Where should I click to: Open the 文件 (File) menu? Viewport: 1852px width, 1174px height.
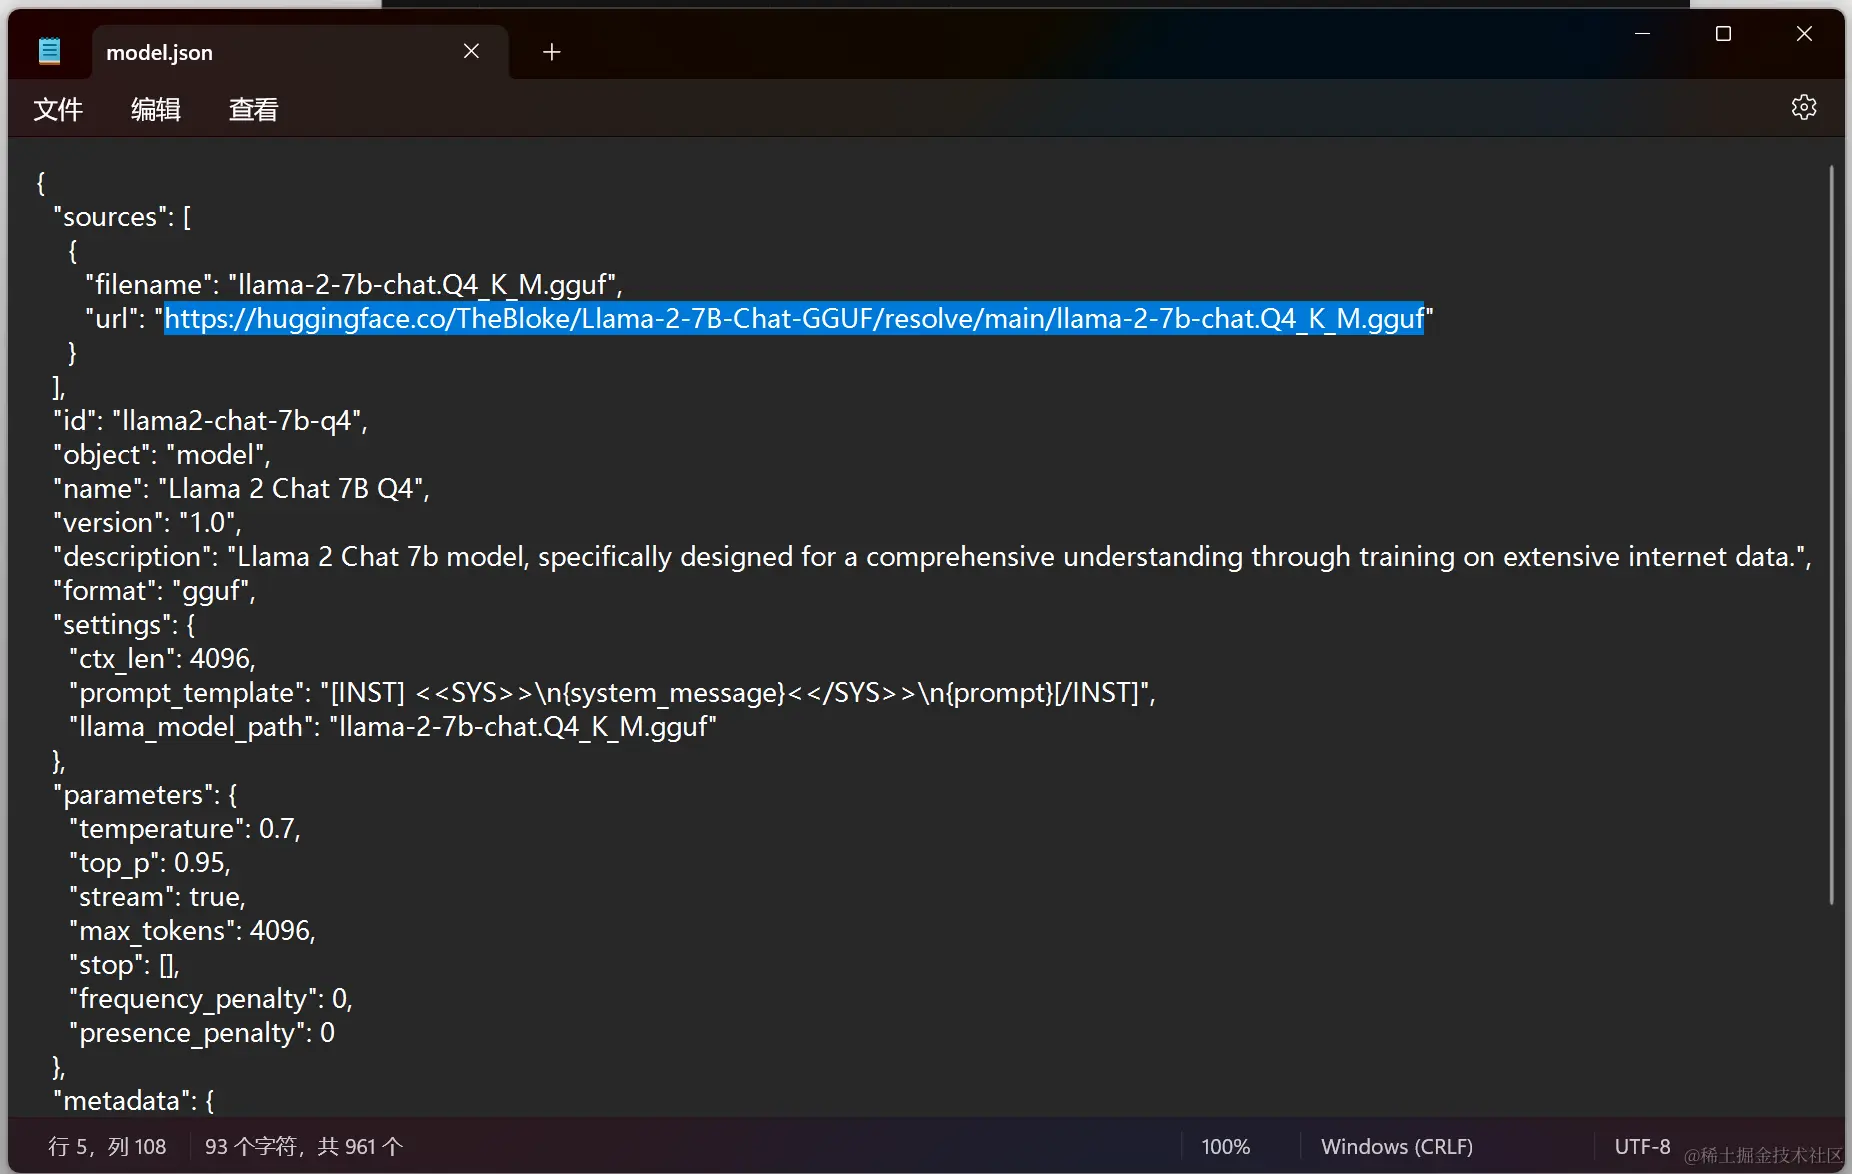[x=58, y=109]
